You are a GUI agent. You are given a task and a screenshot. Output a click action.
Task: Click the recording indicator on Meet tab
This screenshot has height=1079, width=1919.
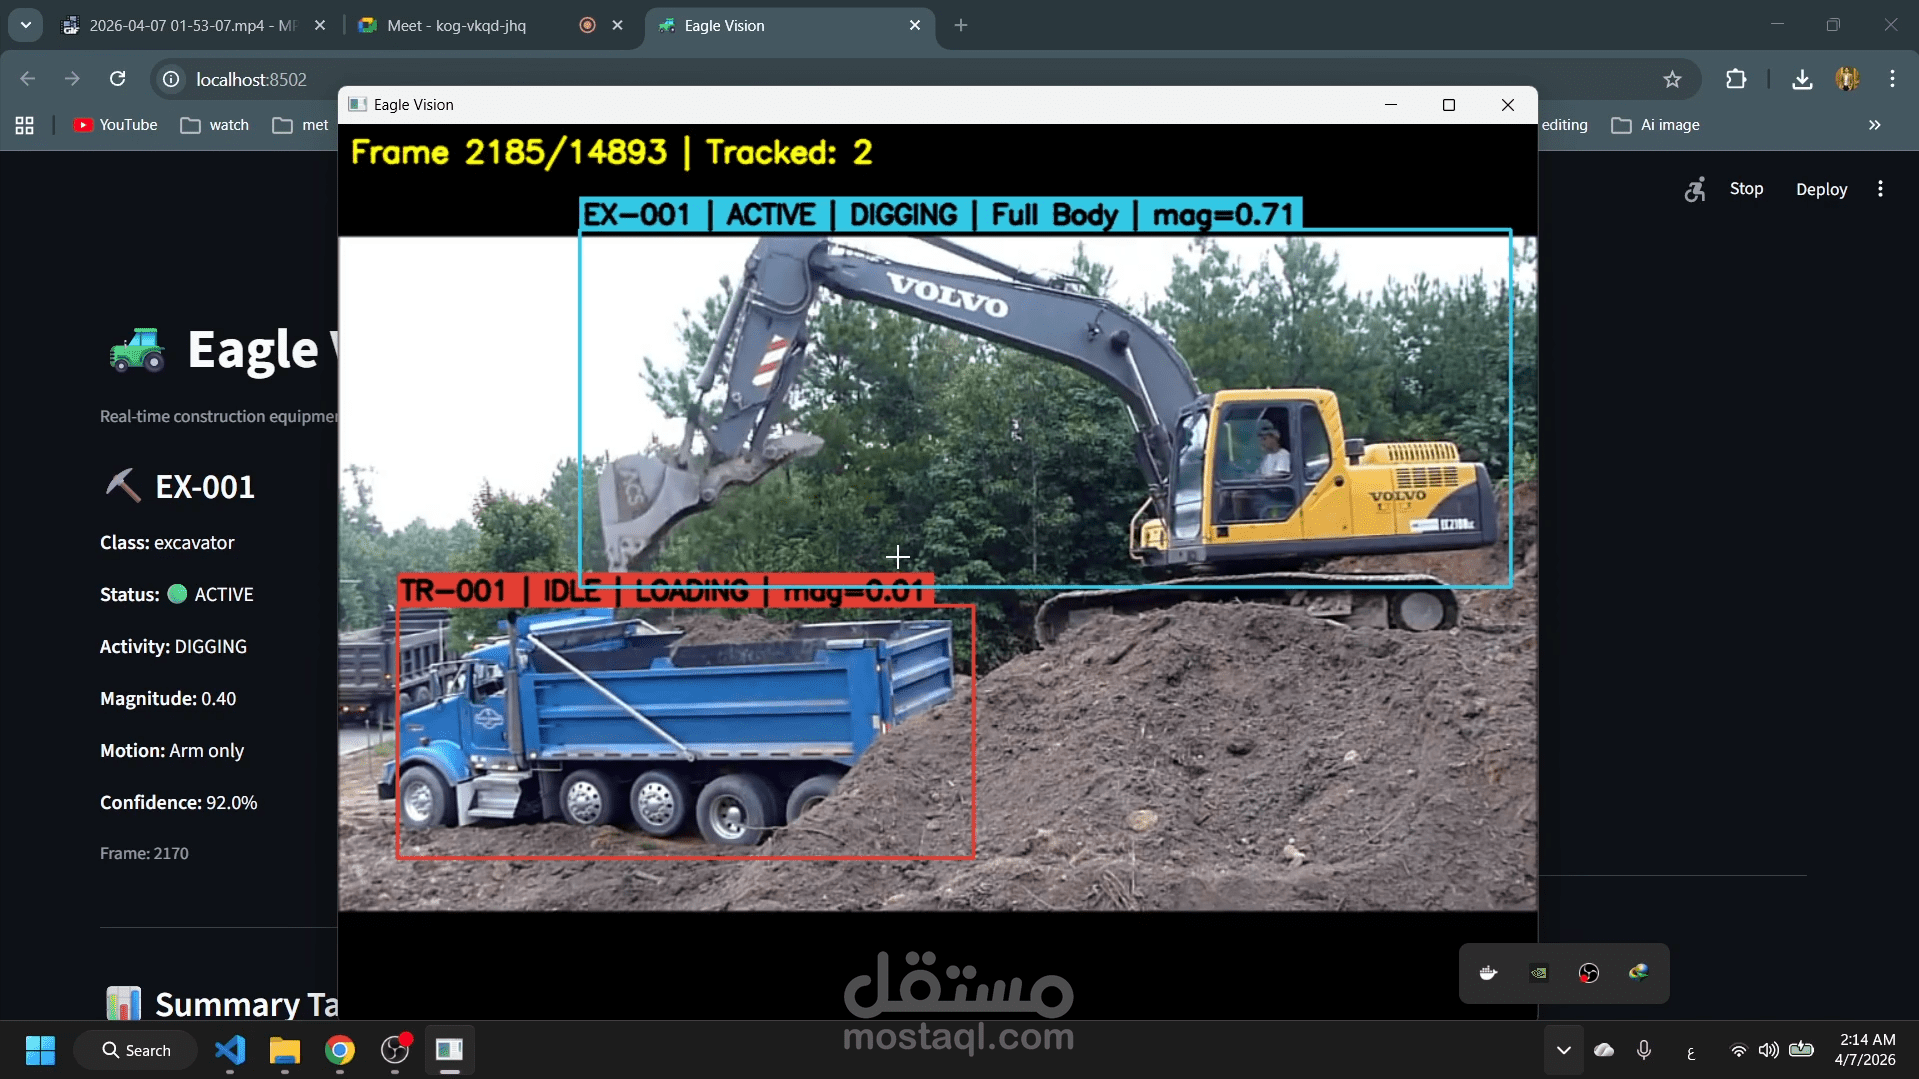588,25
